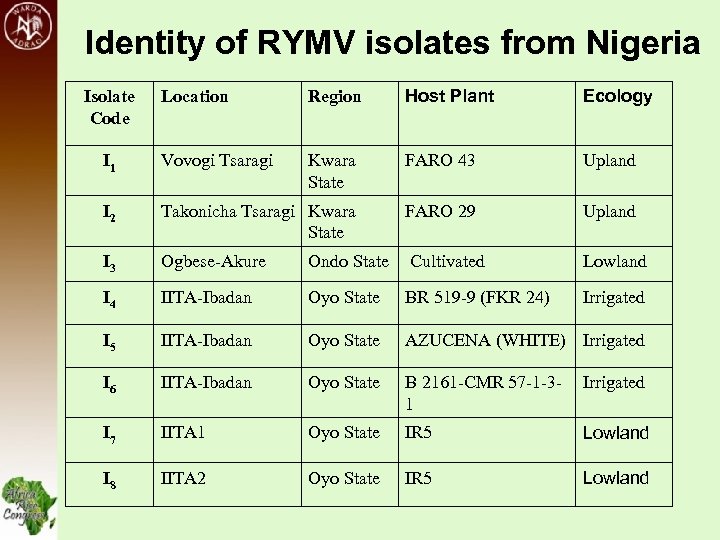This screenshot has height=540, width=720.
Task: Select the Region column header
Action: 334,96
